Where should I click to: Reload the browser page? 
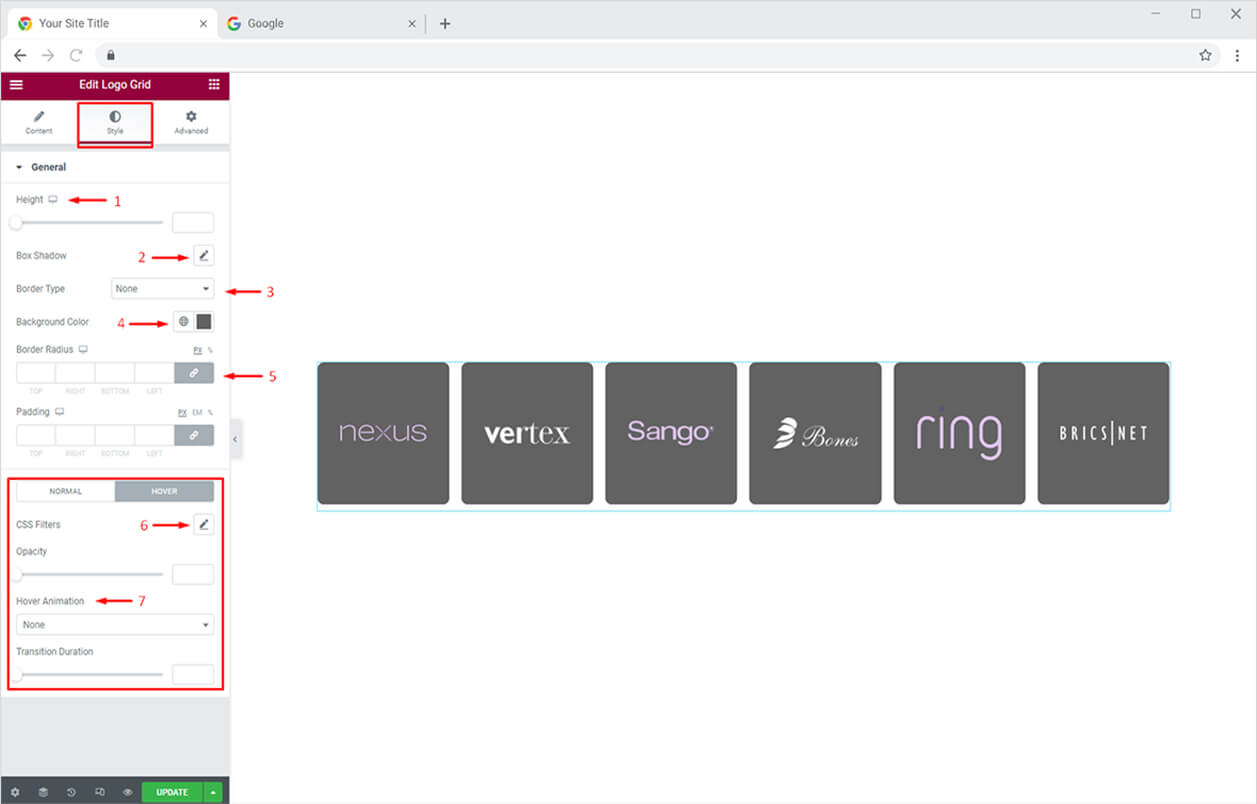76,55
